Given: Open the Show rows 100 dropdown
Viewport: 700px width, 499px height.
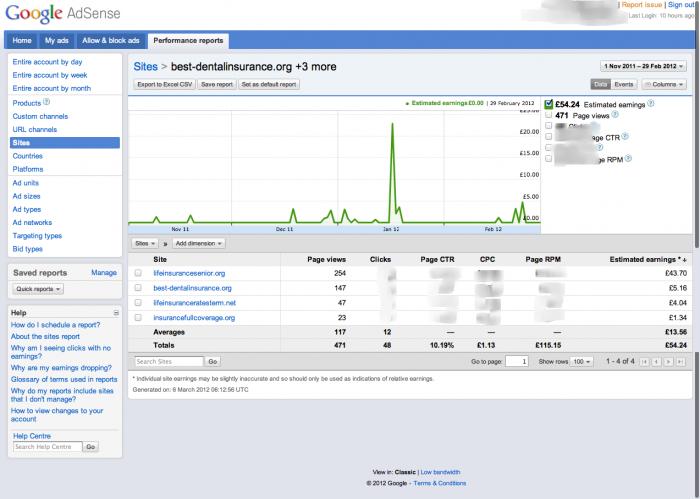Looking at the screenshot, I should pos(582,362).
